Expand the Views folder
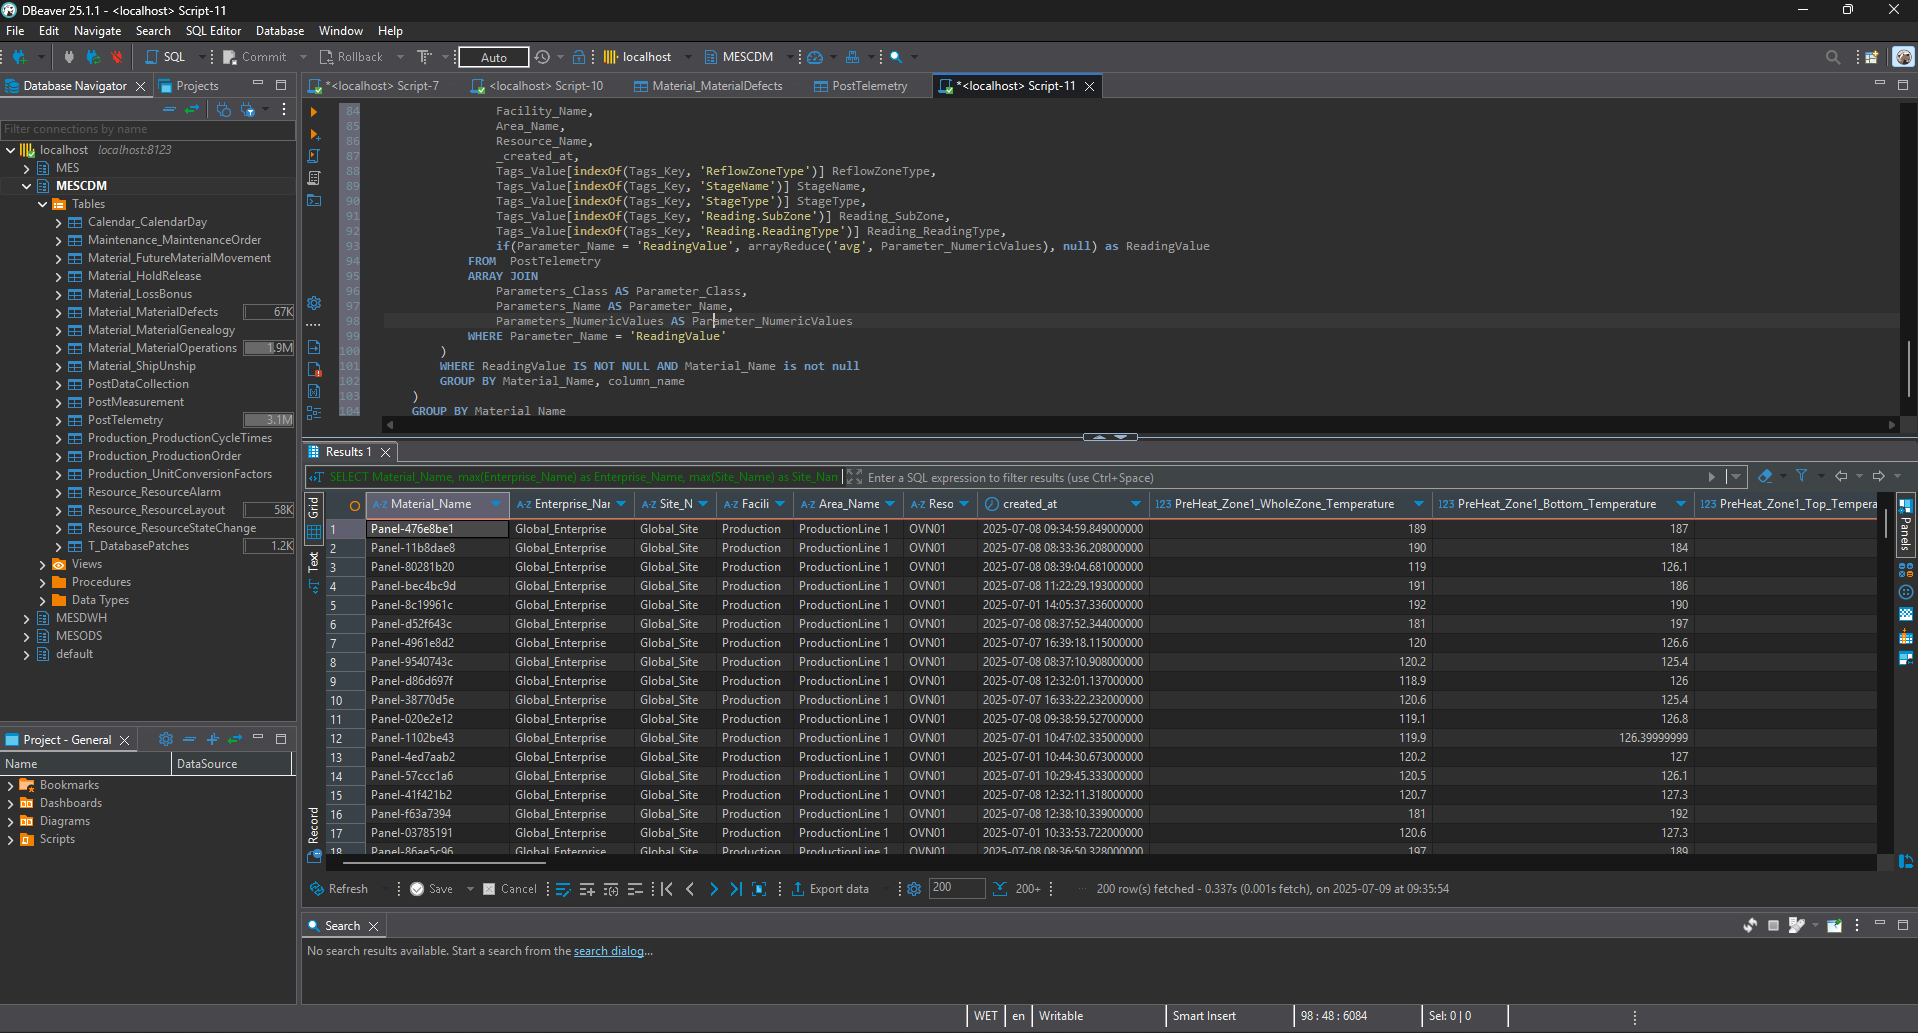The width and height of the screenshot is (1918, 1033). [x=43, y=564]
